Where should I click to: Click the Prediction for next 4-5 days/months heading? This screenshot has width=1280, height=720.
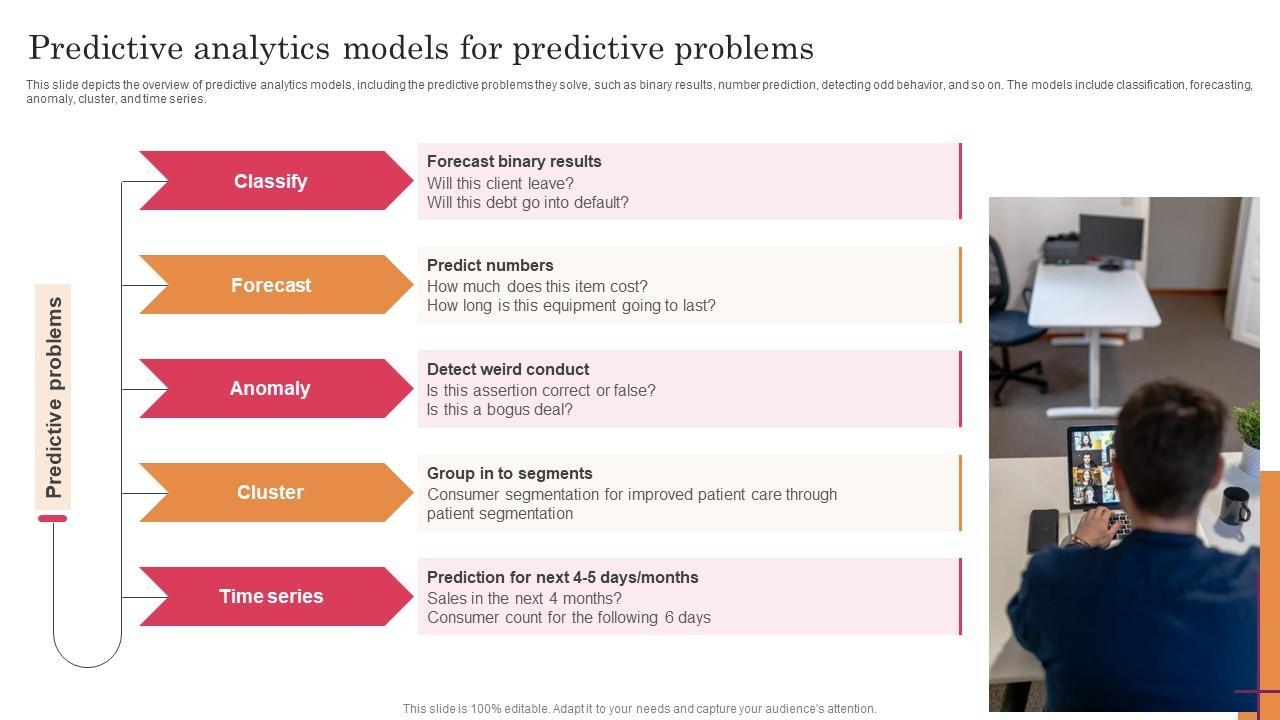562,577
